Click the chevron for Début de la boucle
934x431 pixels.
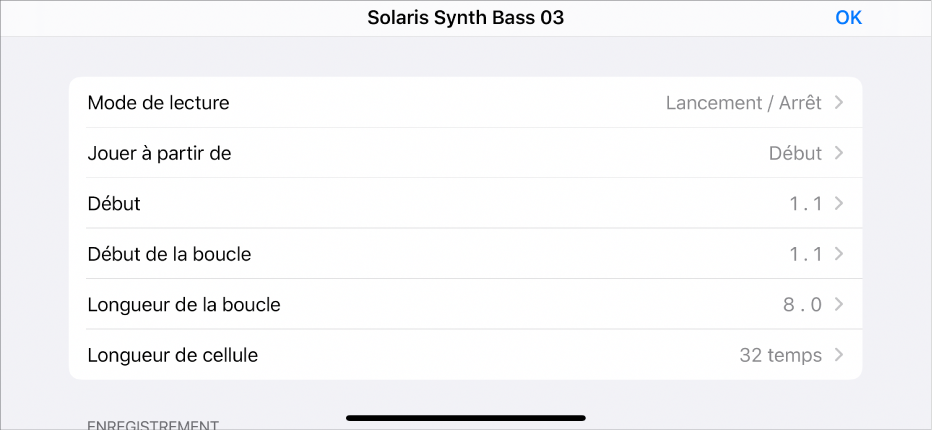(839, 254)
